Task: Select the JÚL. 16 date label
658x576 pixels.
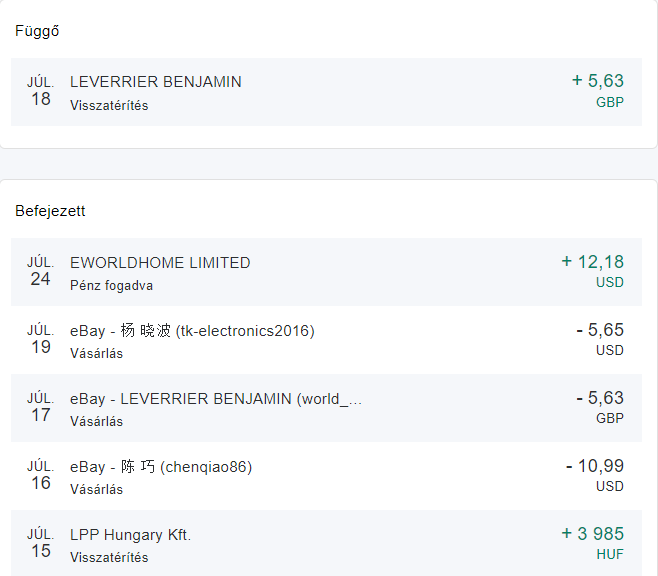Action: tap(40, 475)
